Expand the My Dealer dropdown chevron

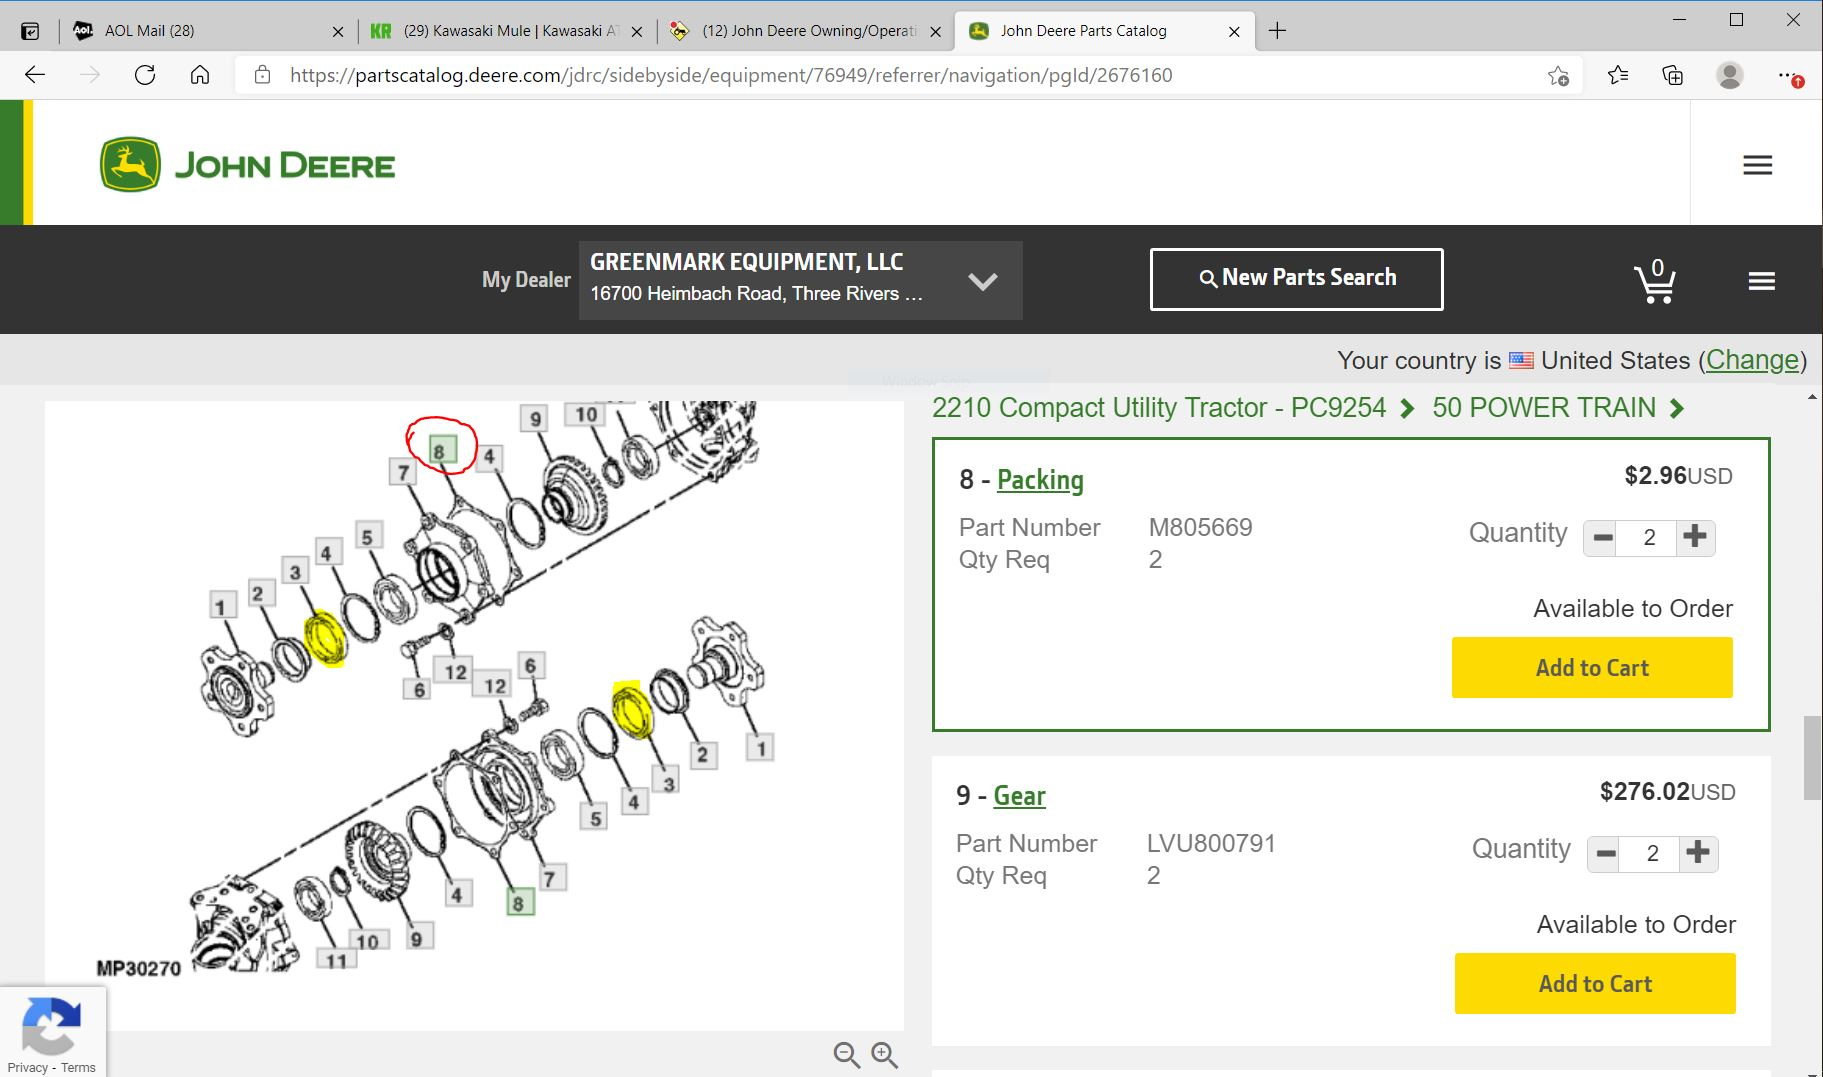click(983, 281)
